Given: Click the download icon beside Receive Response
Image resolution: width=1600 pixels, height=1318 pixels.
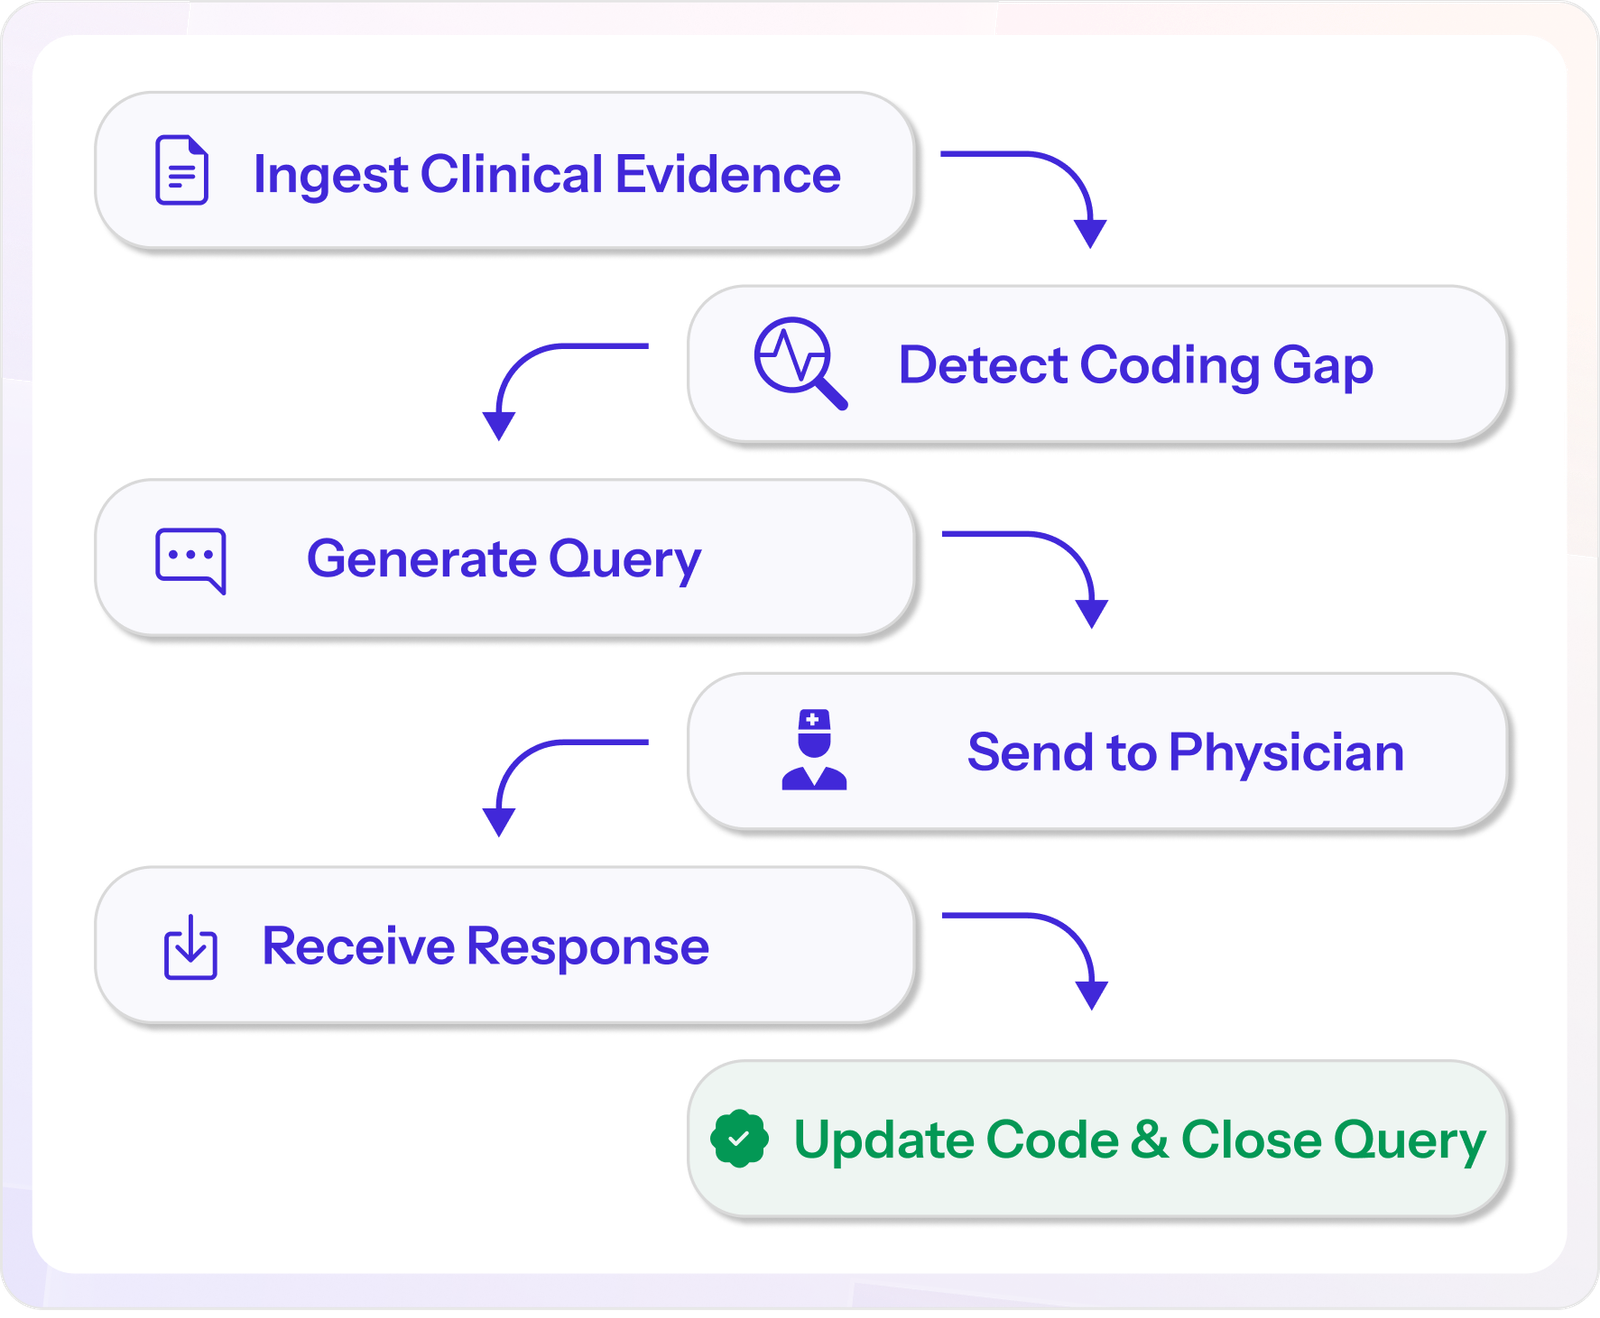Looking at the screenshot, I should coord(190,947).
